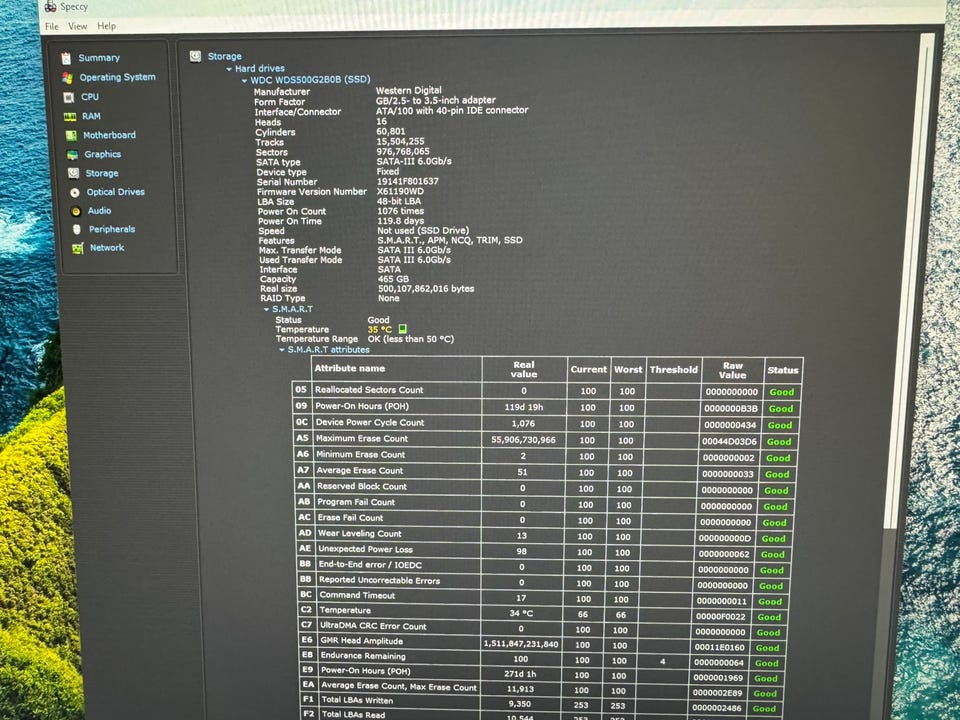Click Total LBAs Written attribute
Viewport: 960px width, 720px height.
tap(358, 700)
